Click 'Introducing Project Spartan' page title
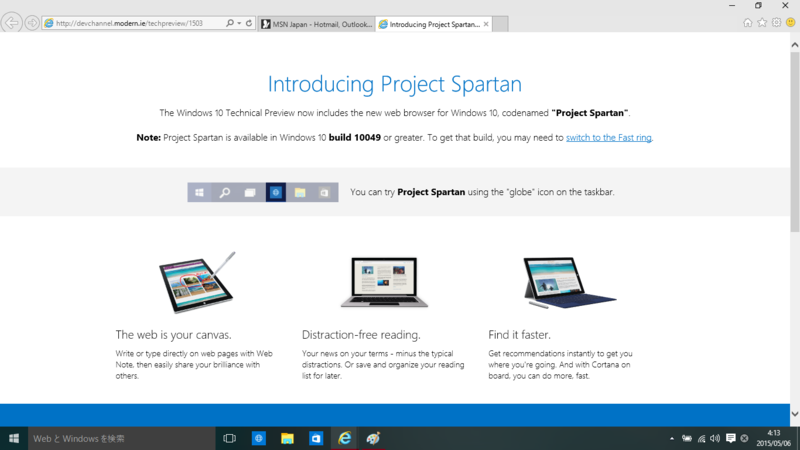The height and width of the screenshot is (450, 800). pyautogui.click(x=395, y=84)
